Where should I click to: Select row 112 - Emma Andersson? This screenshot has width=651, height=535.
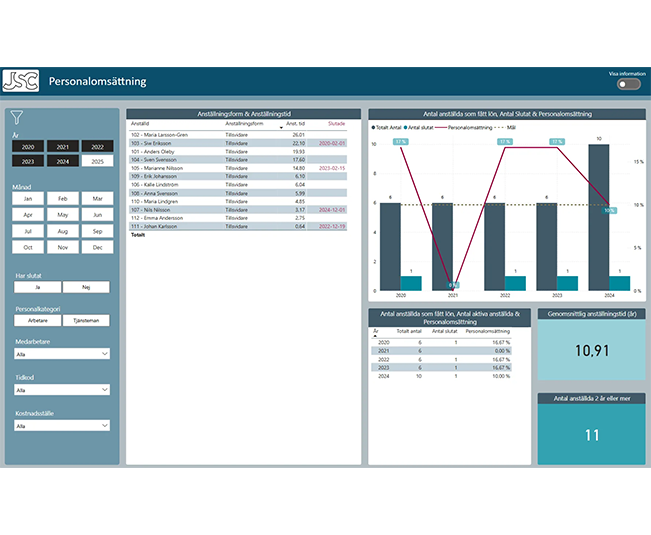[x=238, y=218]
